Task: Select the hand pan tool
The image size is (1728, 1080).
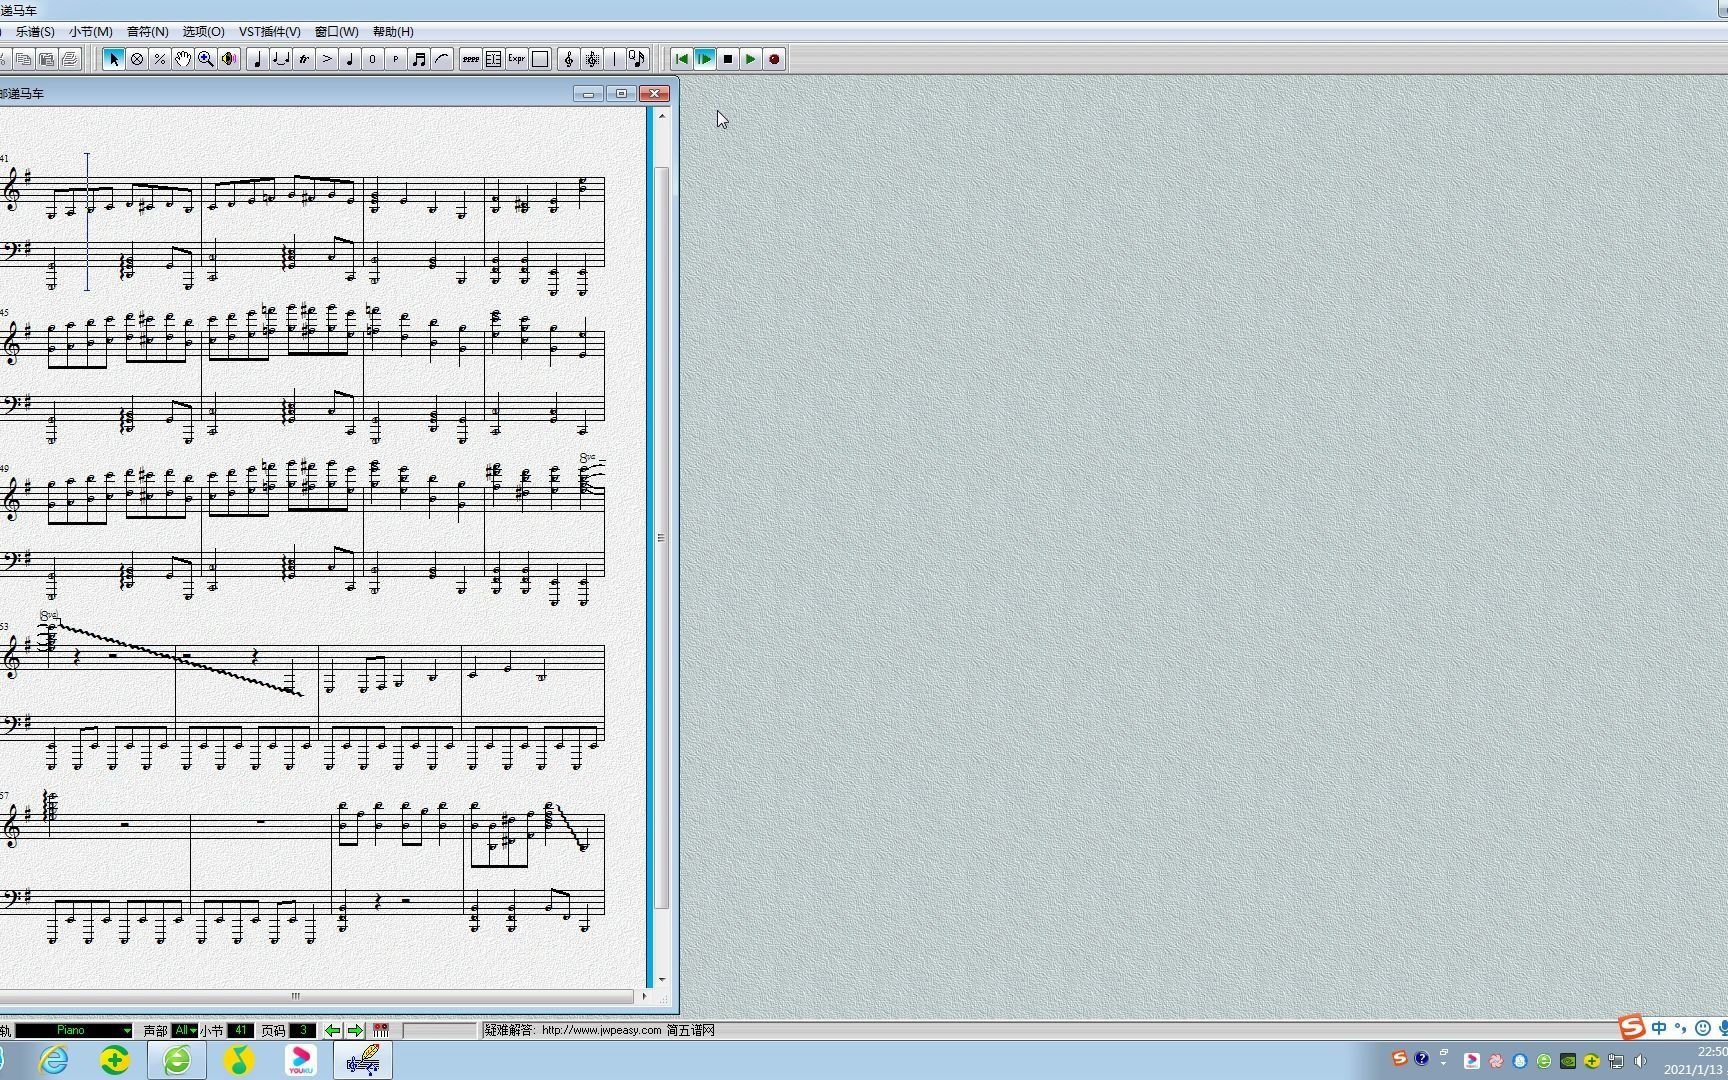Action: click(183, 59)
